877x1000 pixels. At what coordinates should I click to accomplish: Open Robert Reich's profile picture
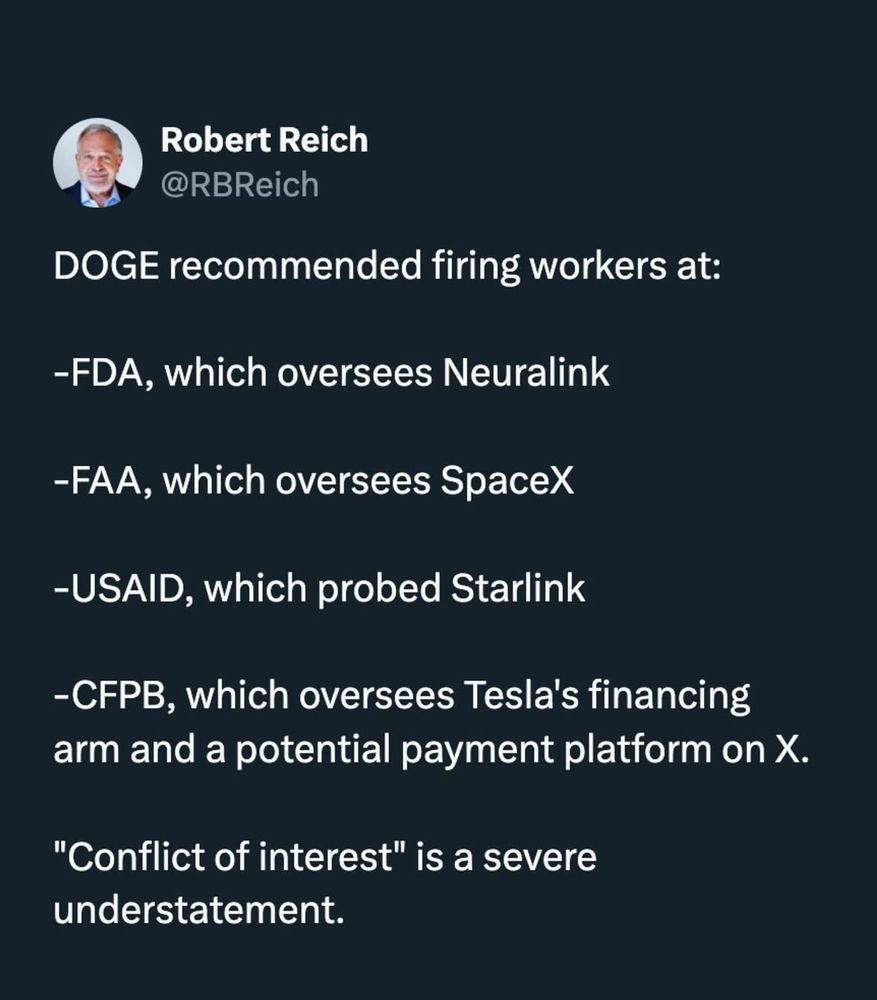98,163
